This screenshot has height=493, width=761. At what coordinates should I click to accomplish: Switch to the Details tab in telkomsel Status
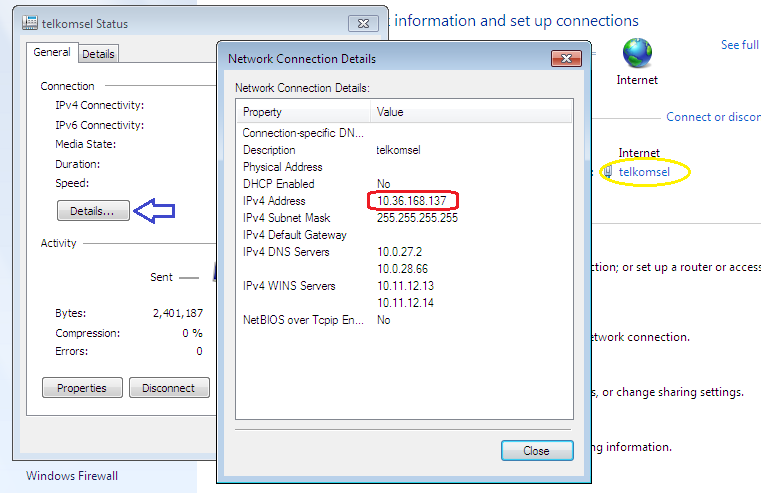98,54
